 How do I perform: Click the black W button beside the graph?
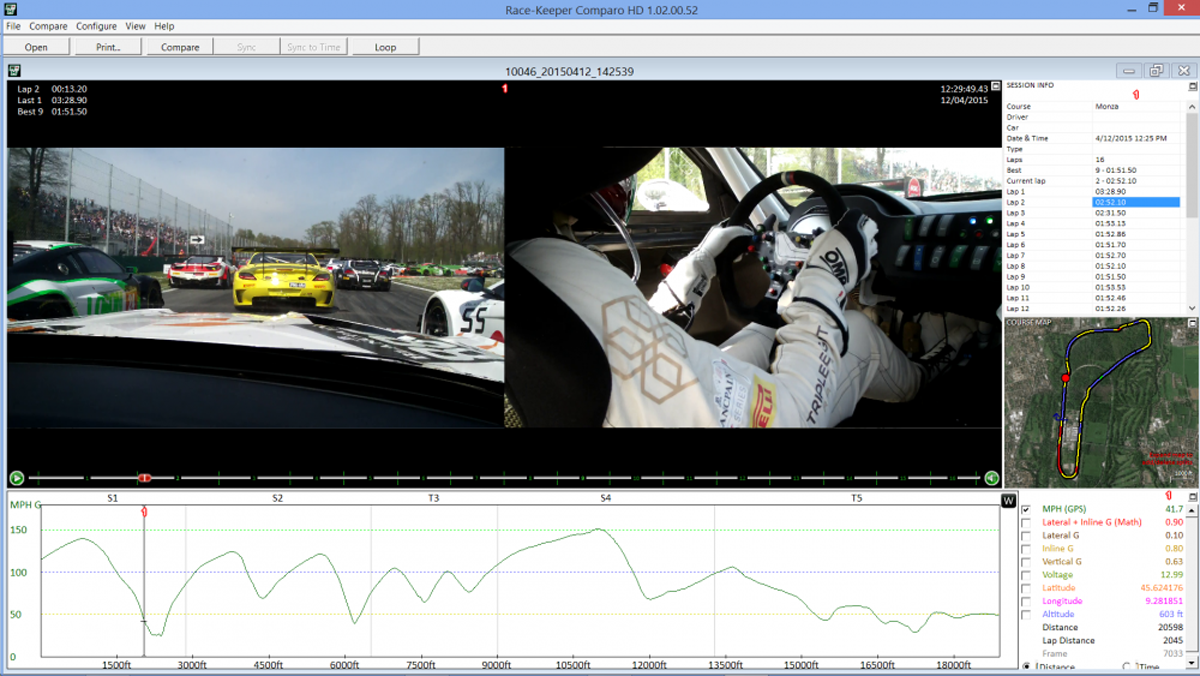point(1008,501)
